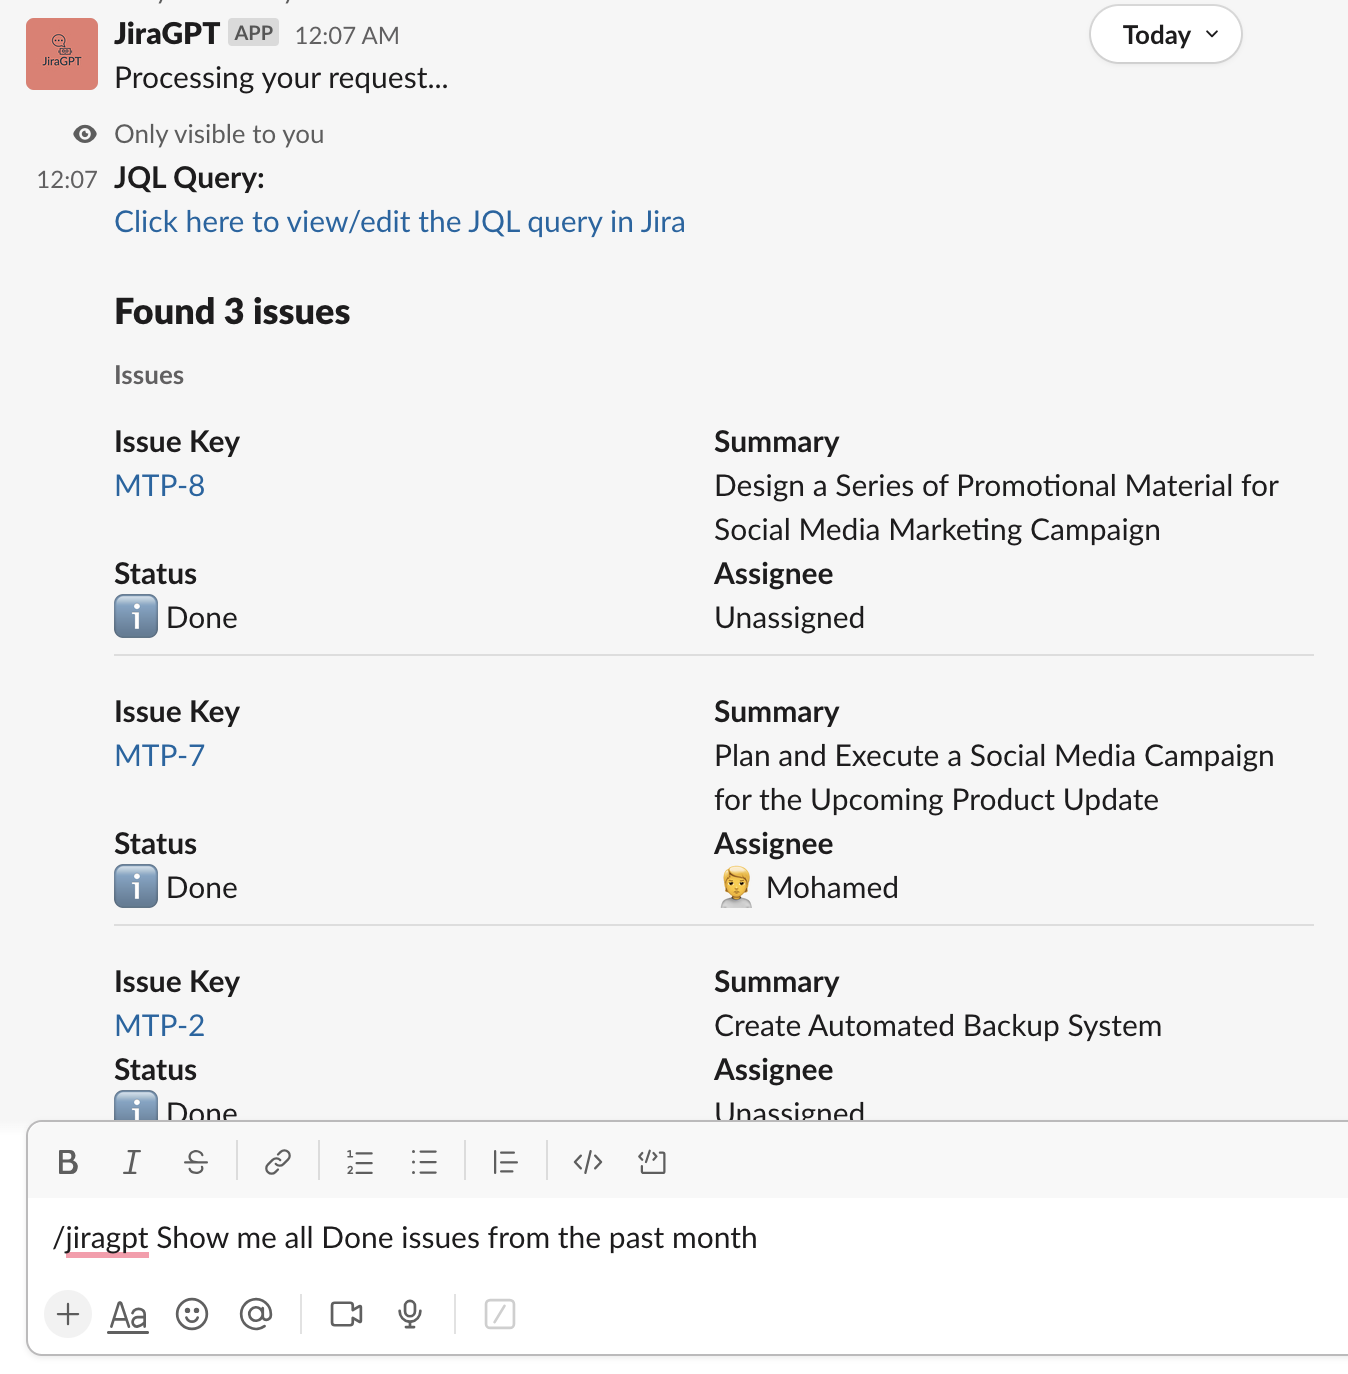Mention someone with the @ icon
Image resolution: width=1348 pixels, height=1374 pixels.
click(x=256, y=1314)
